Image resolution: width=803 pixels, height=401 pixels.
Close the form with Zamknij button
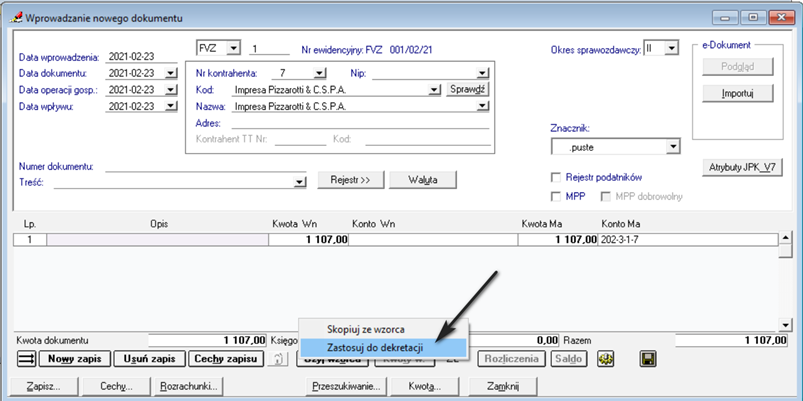504,387
